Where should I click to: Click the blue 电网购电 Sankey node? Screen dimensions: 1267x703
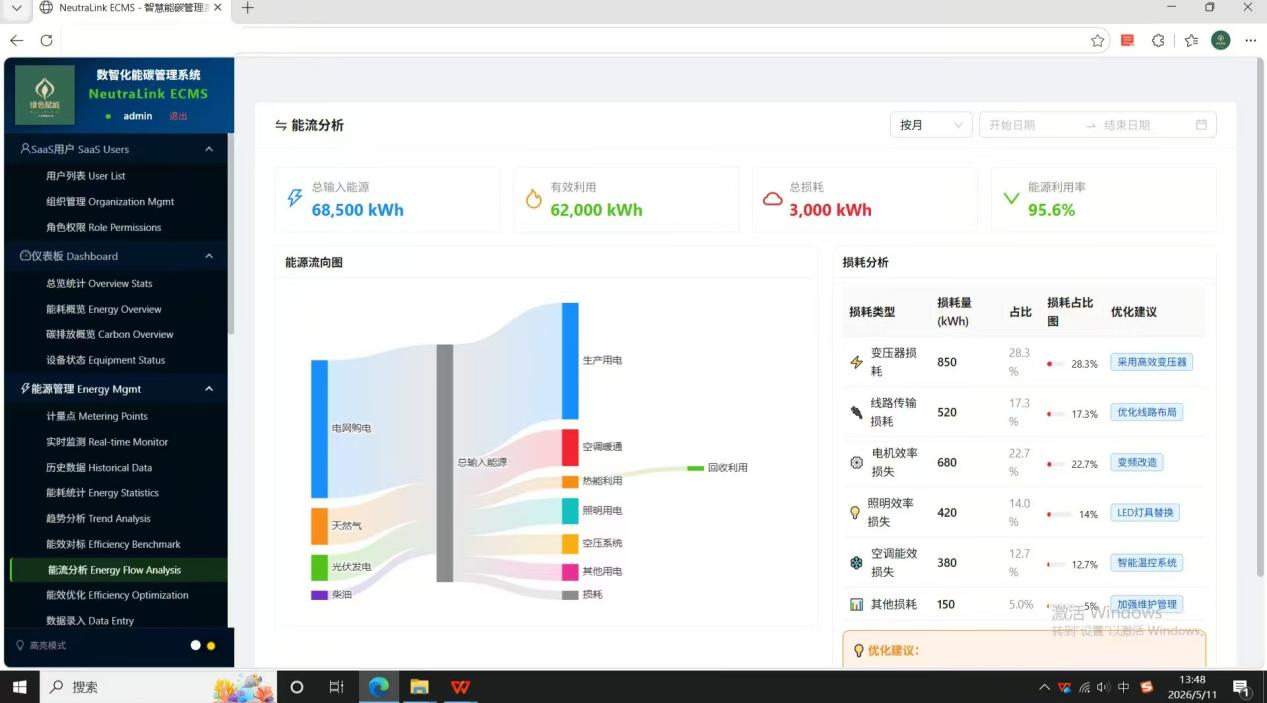point(319,429)
